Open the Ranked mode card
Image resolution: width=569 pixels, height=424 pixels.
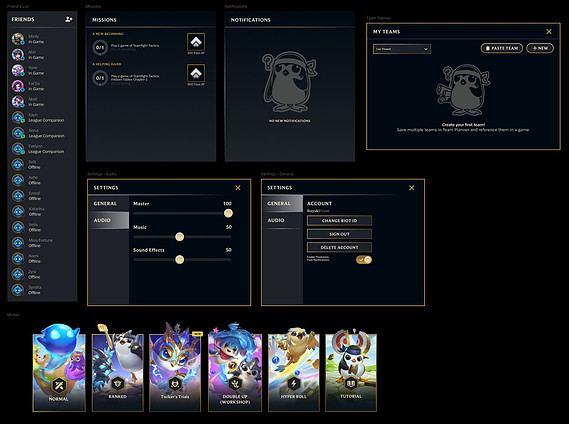tap(118, 372)
